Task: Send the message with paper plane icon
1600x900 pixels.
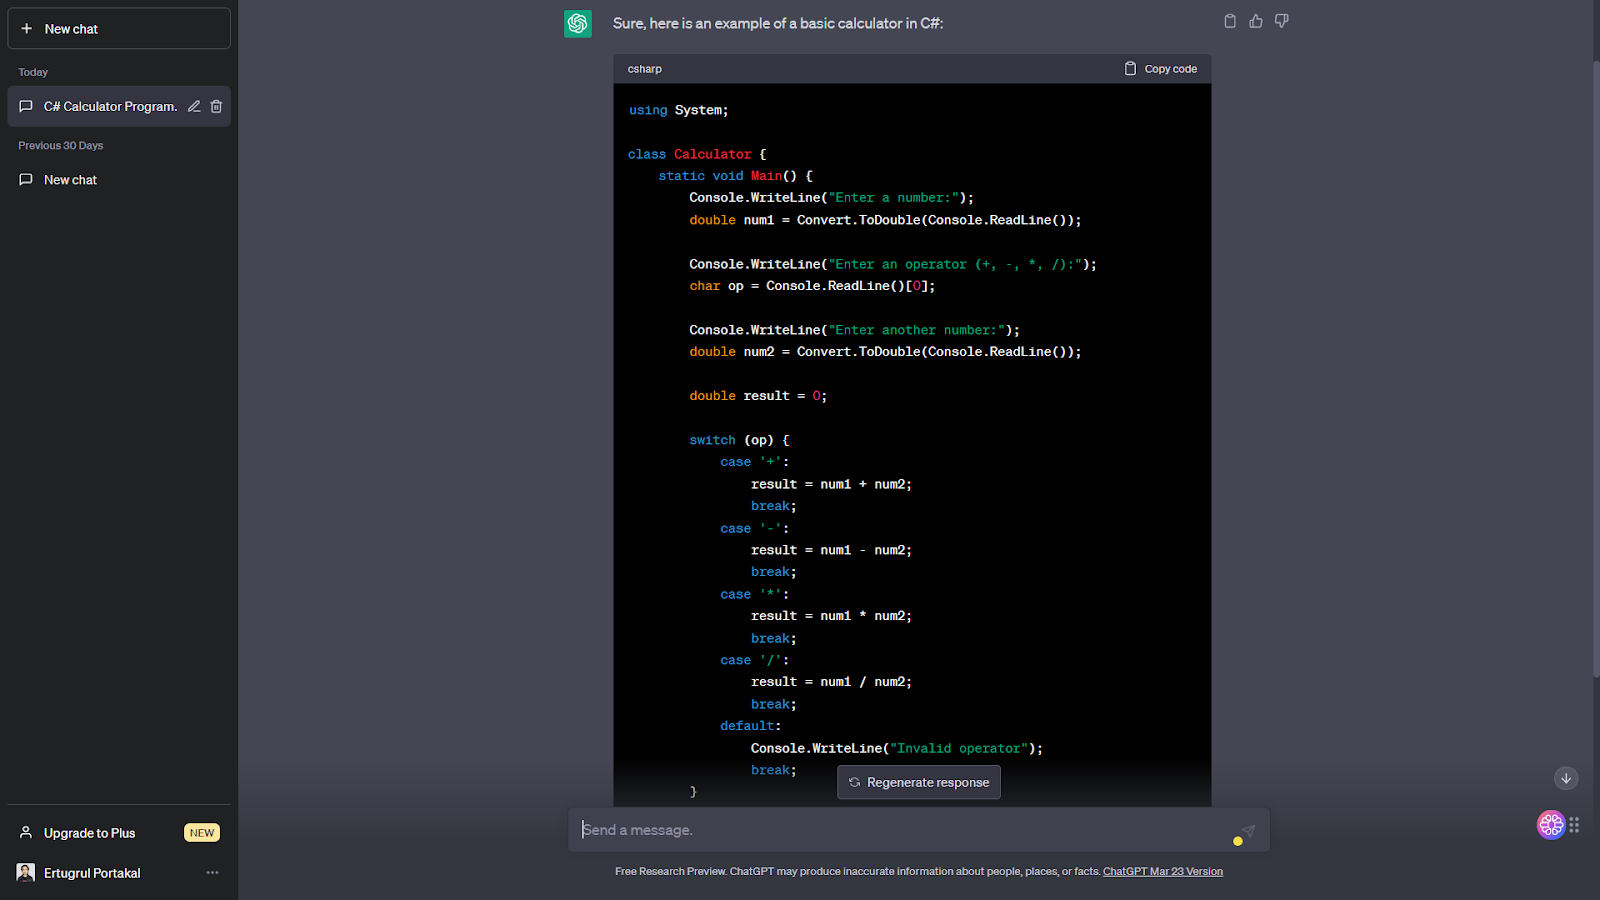Action: click(1247, 831)
